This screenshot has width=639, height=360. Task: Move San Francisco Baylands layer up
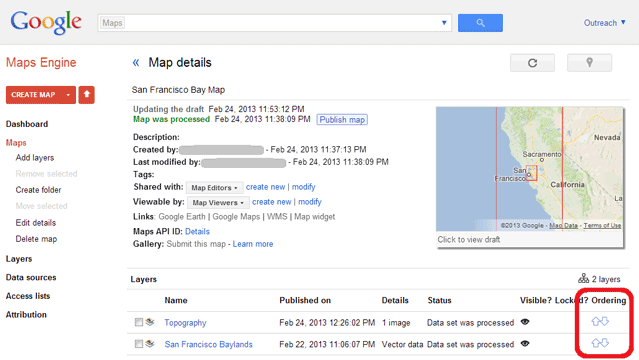coord(596,343)
